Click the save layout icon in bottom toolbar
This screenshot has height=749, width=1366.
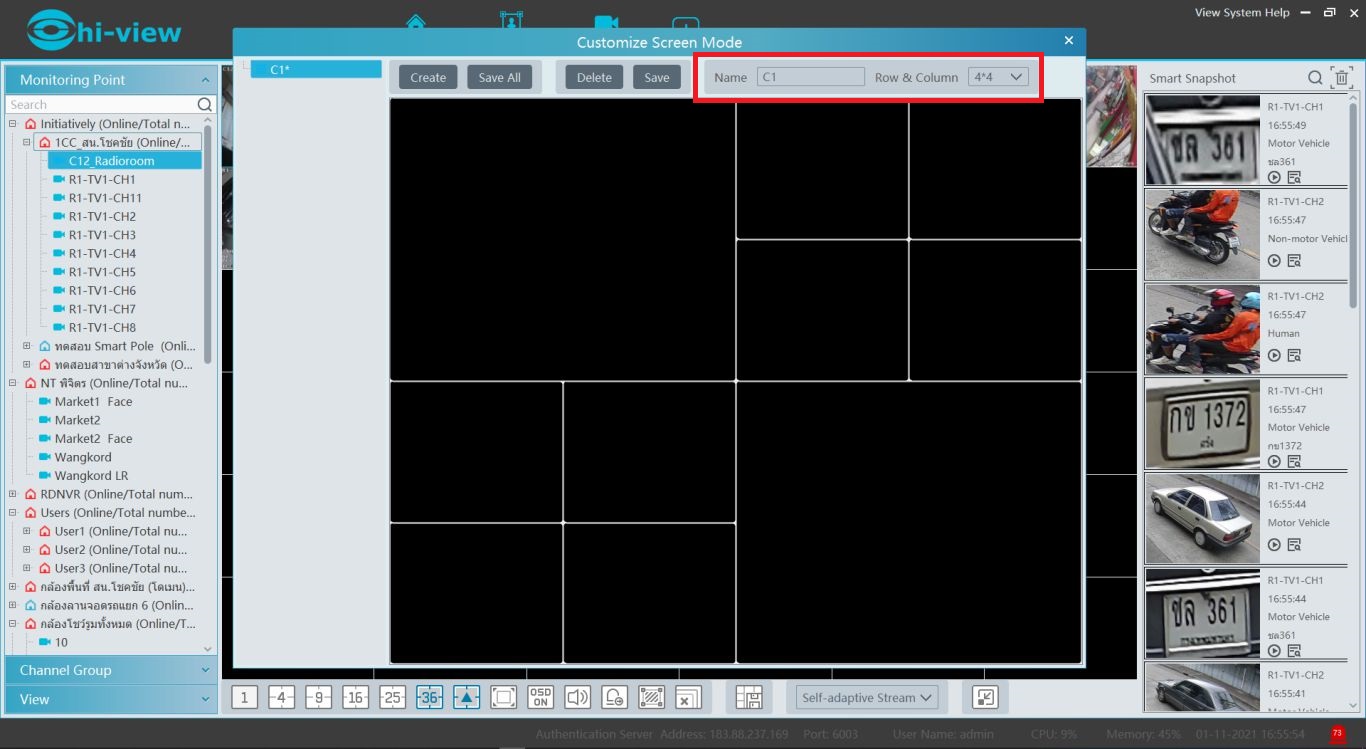point(748,697)
